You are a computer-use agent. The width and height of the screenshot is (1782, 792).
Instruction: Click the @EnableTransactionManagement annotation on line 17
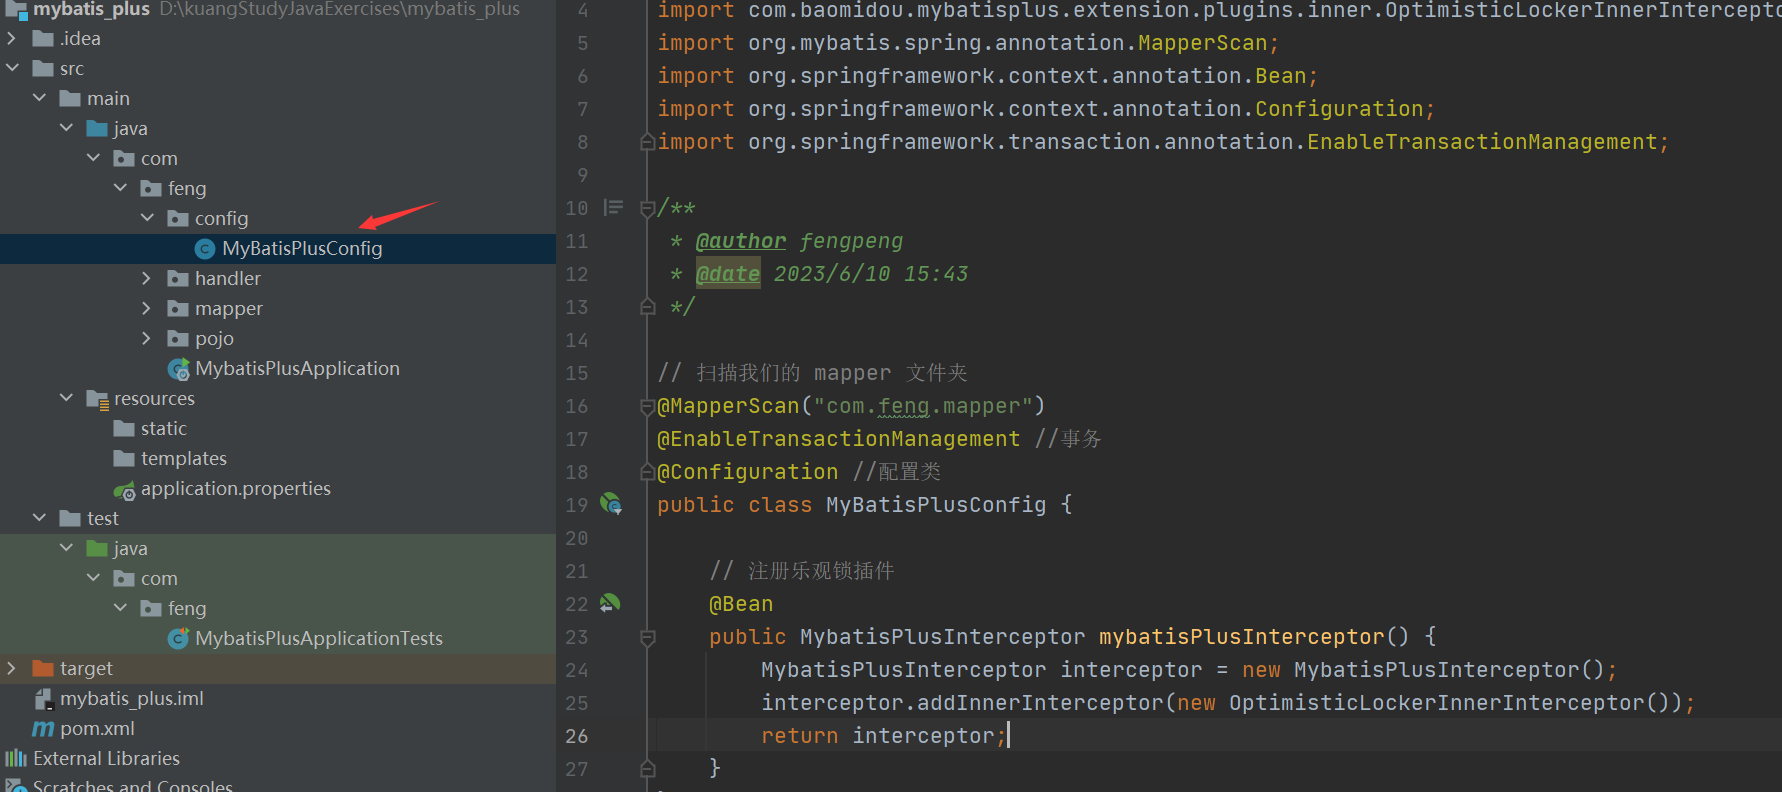point(838,439)
